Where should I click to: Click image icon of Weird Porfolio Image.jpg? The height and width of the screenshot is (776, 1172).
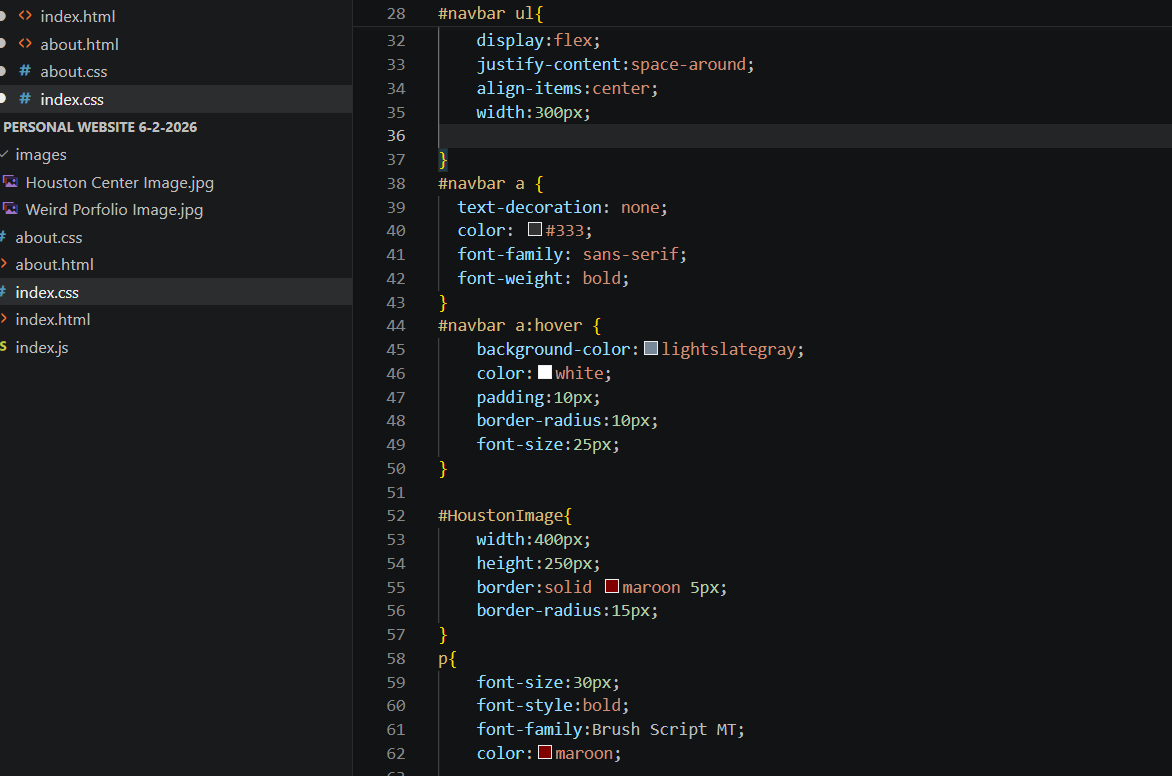click(10, 209)
